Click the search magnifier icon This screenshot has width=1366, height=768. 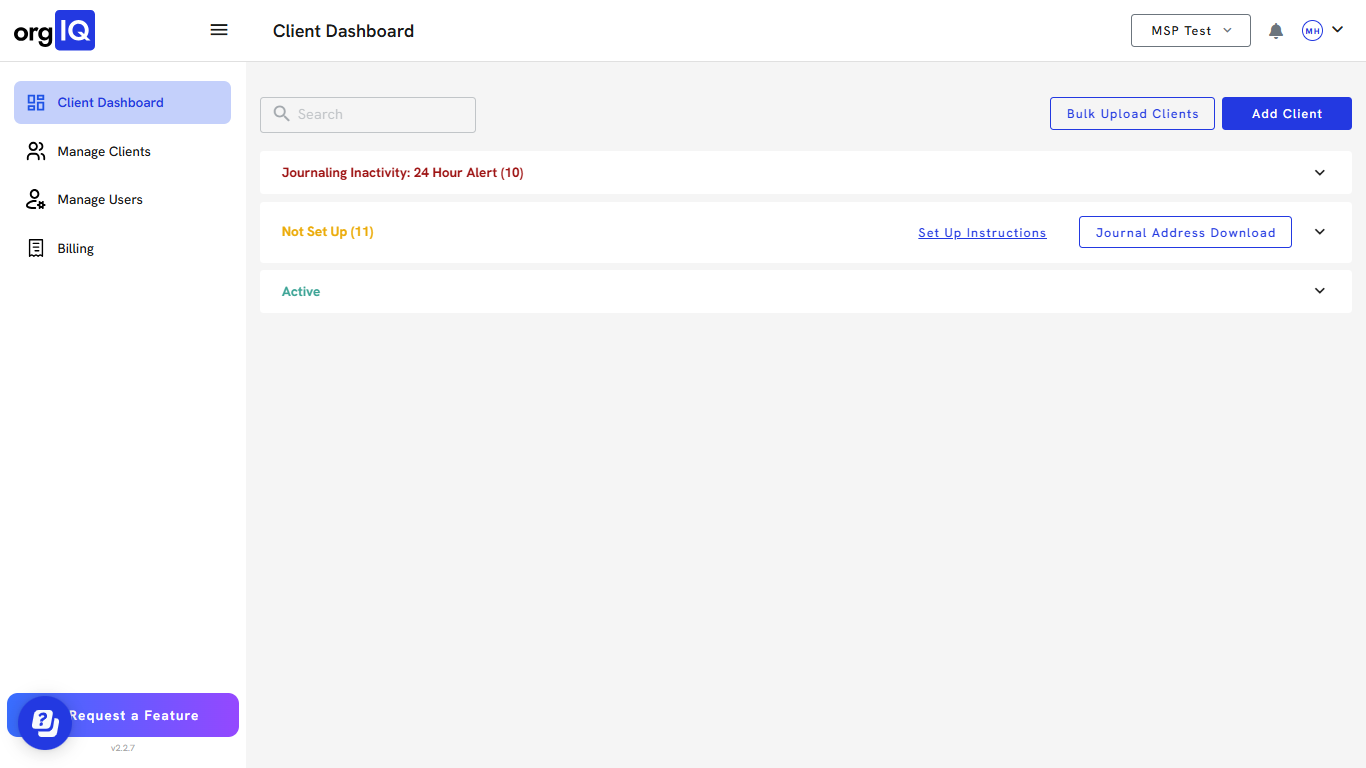coord(282,114)
